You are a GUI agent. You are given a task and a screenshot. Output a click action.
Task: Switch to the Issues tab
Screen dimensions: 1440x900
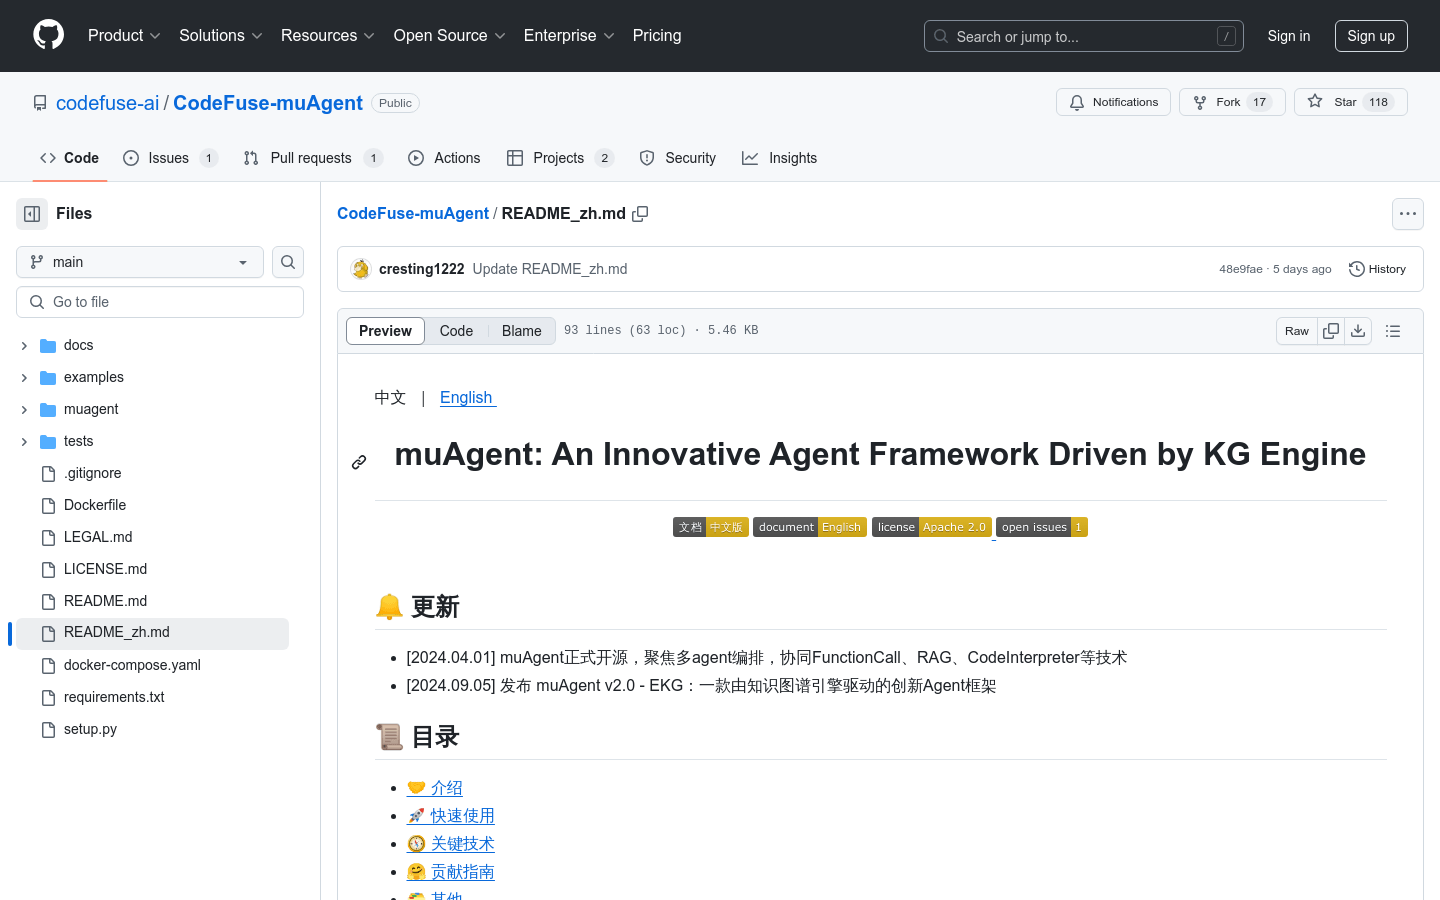click(x=170, y=158)
